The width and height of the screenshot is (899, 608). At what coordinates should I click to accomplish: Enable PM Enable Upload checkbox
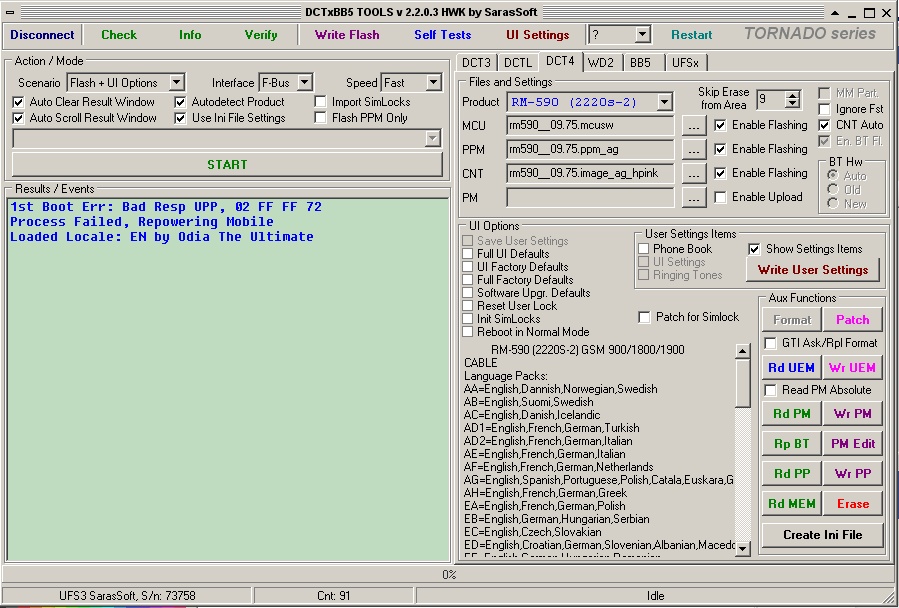tap(720, 197)
